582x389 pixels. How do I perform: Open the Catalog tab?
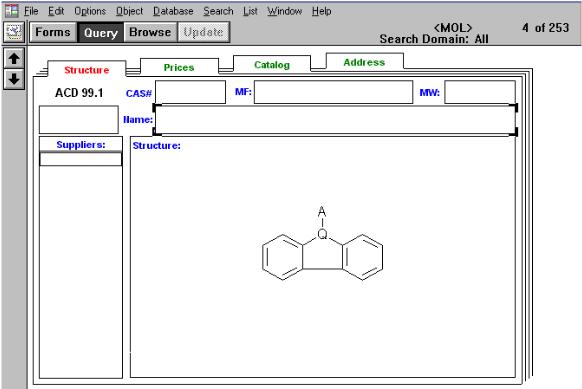point(272,65)
